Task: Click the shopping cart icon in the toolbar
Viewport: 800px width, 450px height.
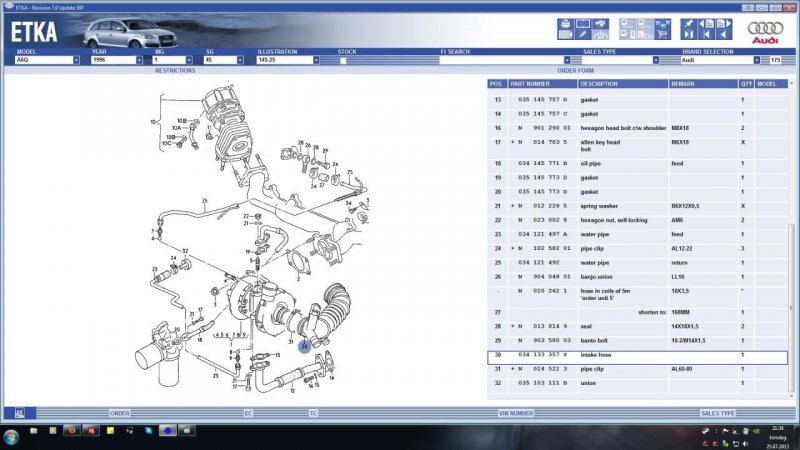Action: click(x=665, y=36)
